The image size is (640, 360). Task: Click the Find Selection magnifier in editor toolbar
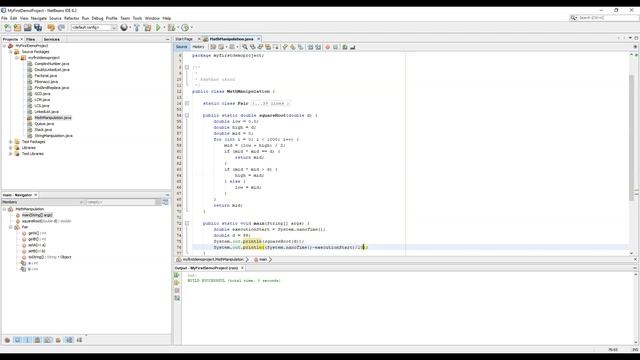pyautogui.click(x=245, y=47)
